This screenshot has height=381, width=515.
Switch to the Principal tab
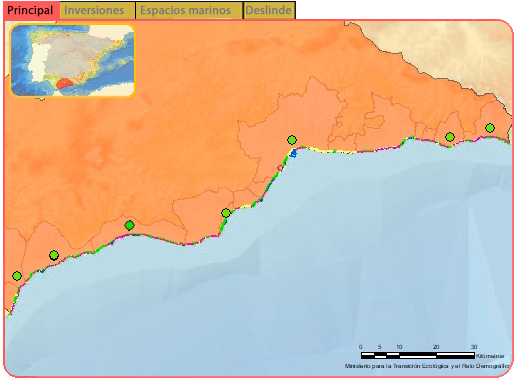31,10
